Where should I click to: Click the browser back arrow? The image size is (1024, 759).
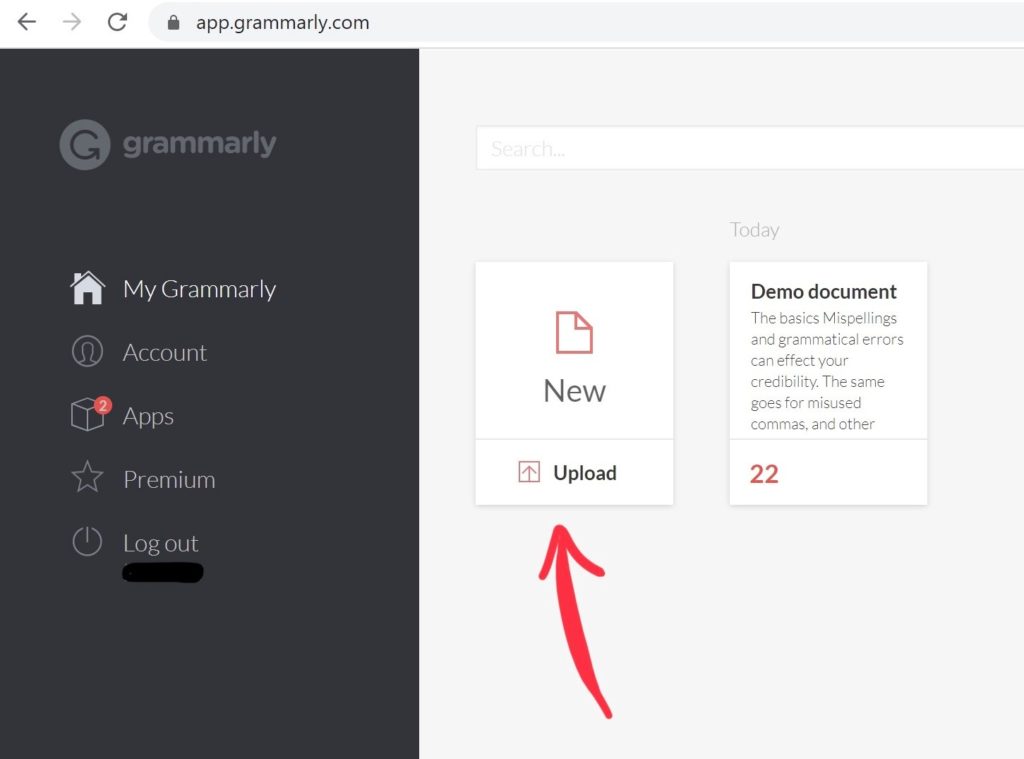(x=27, y=22)
